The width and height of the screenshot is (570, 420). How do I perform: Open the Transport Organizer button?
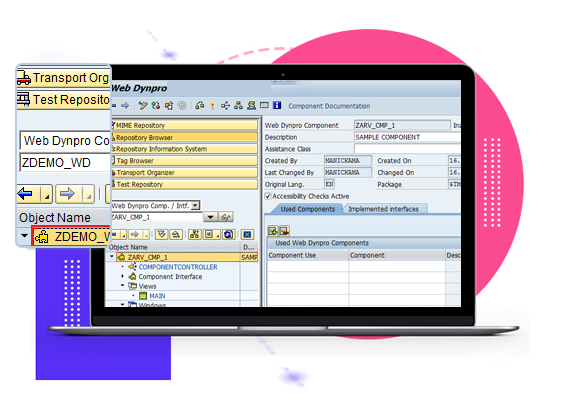(184, 172)
